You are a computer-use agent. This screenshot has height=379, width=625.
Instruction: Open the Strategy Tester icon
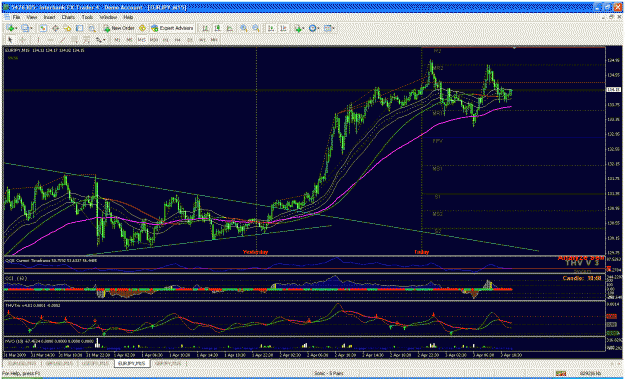[x=92, y=28]
